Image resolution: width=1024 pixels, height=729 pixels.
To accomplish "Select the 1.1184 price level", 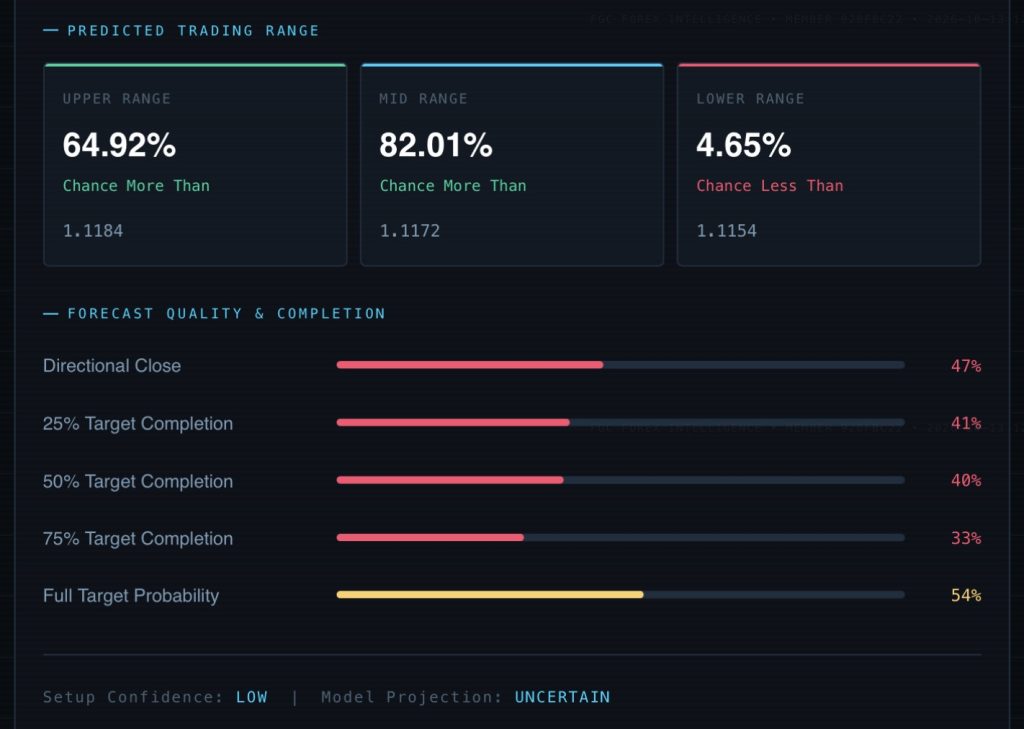I will (93, 231).
